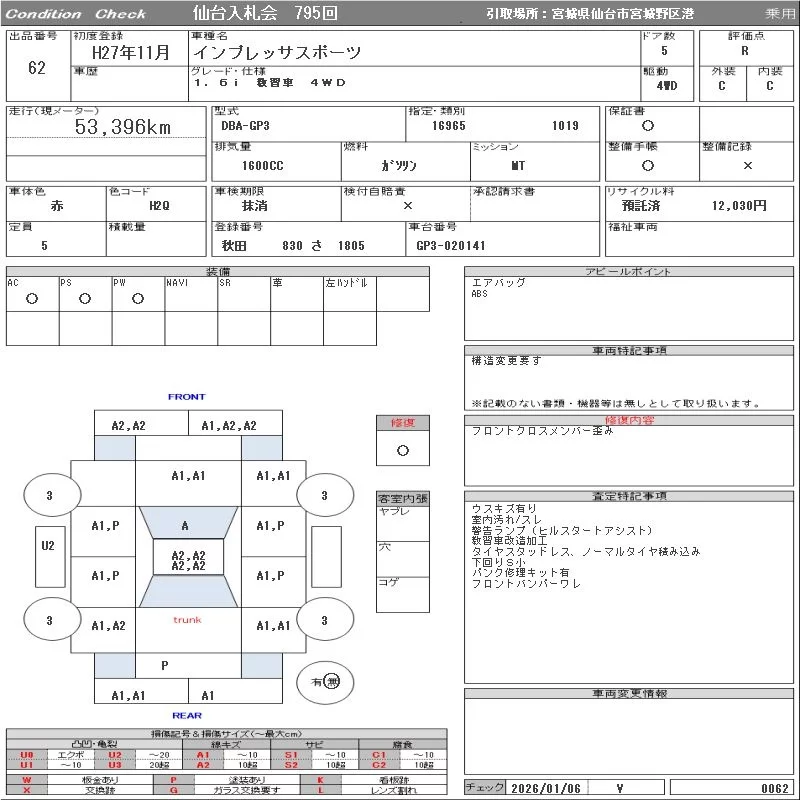Click the 53,396km mileage value

[123, 127]
